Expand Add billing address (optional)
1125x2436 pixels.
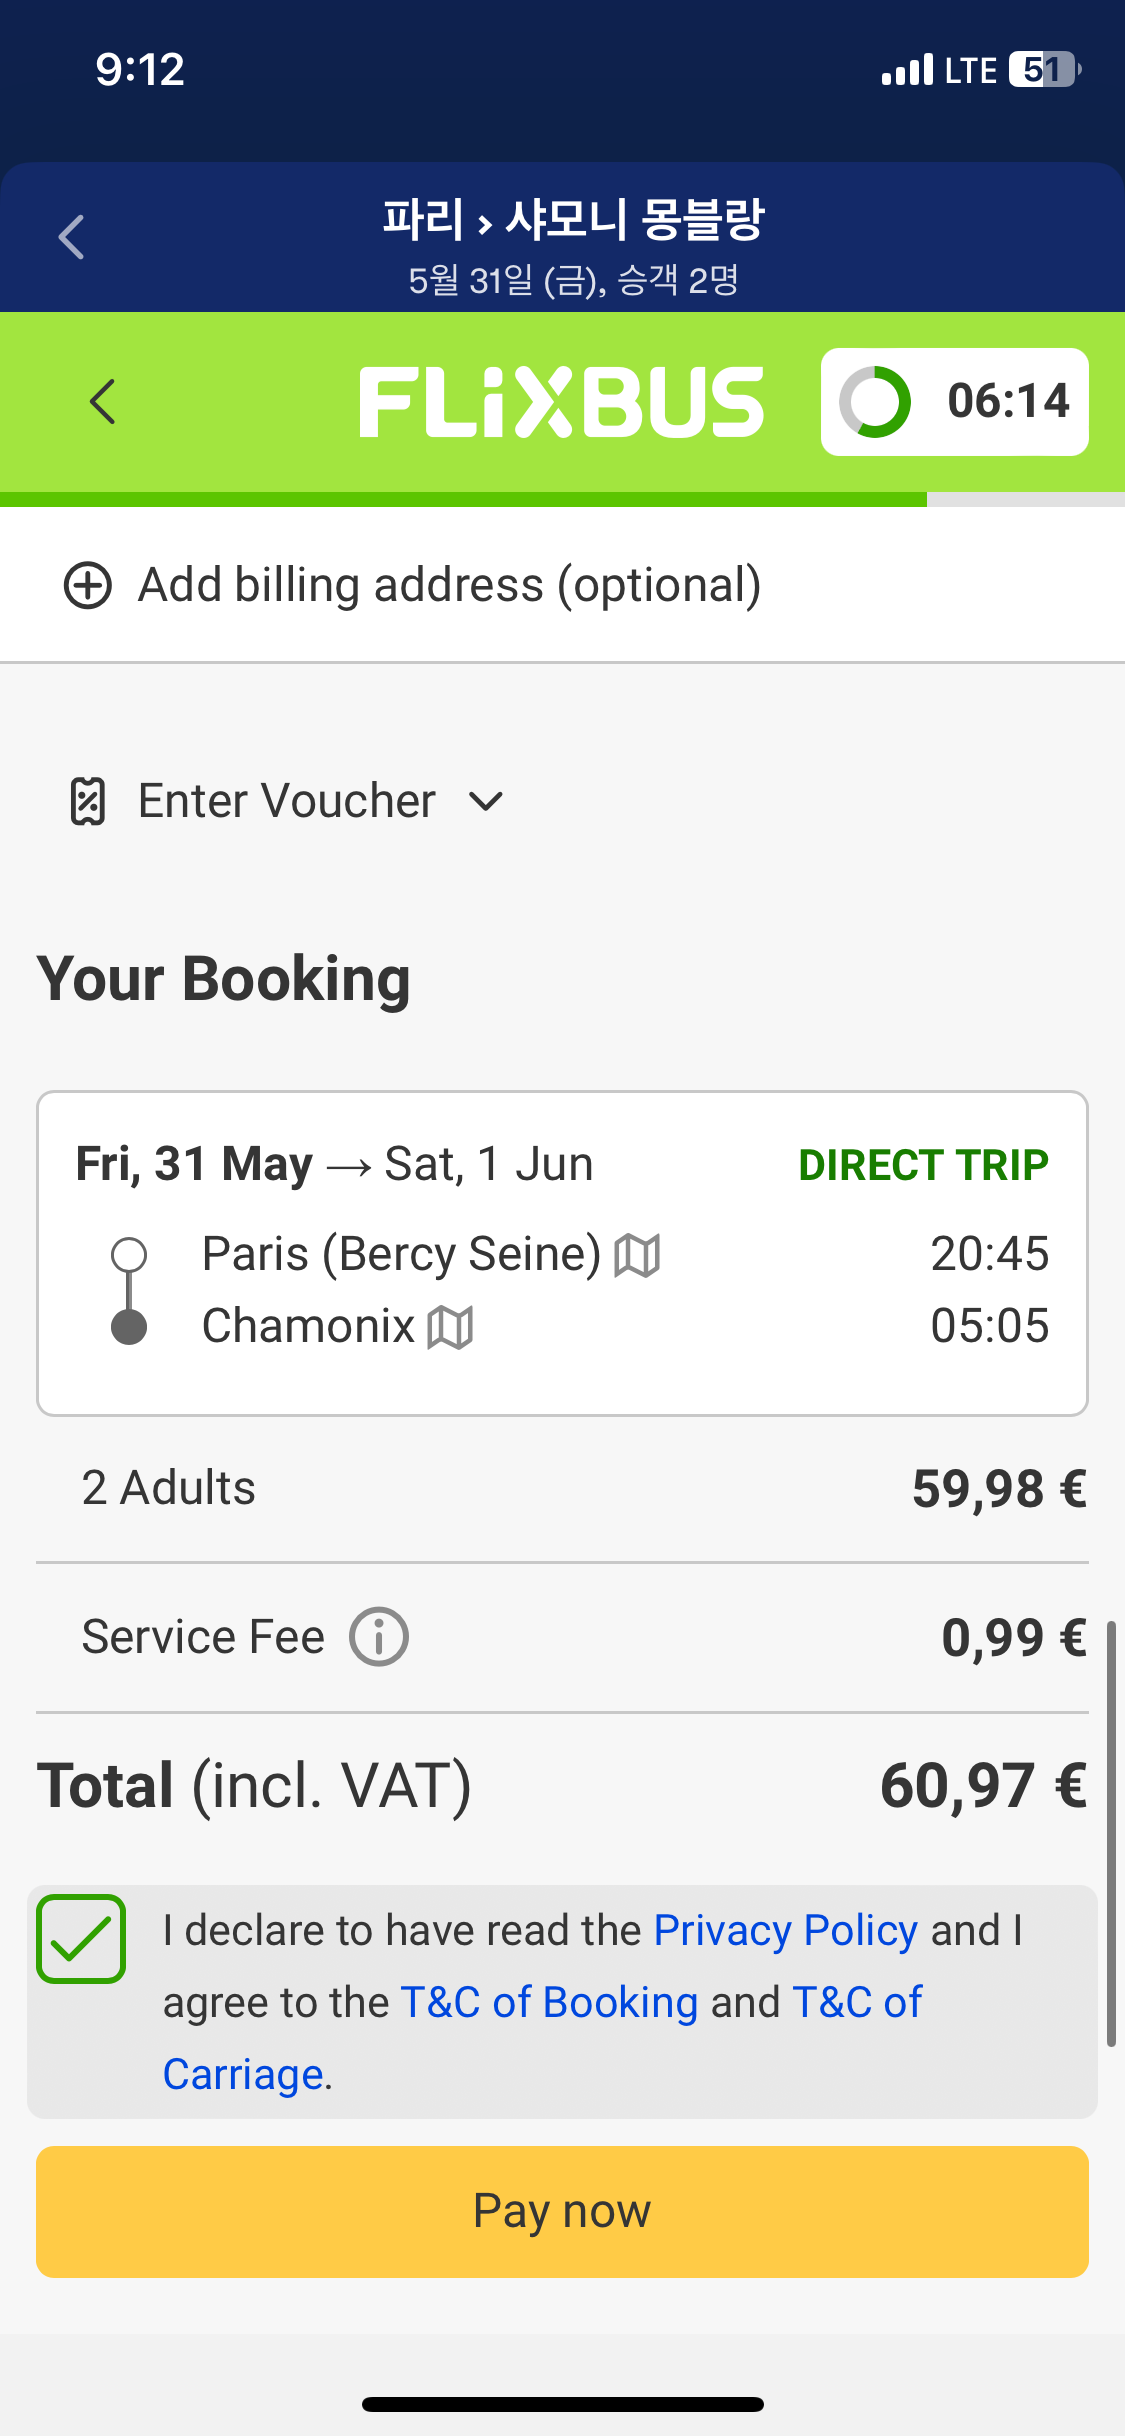point(413,585)
